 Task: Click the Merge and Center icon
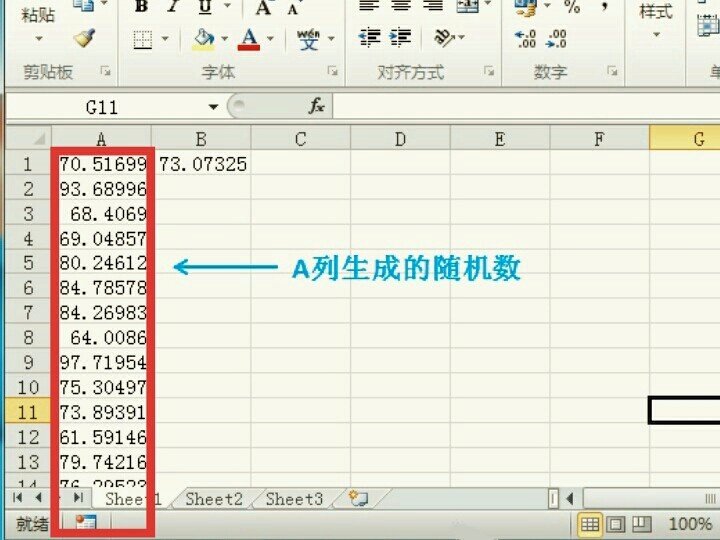coord(467,6)
